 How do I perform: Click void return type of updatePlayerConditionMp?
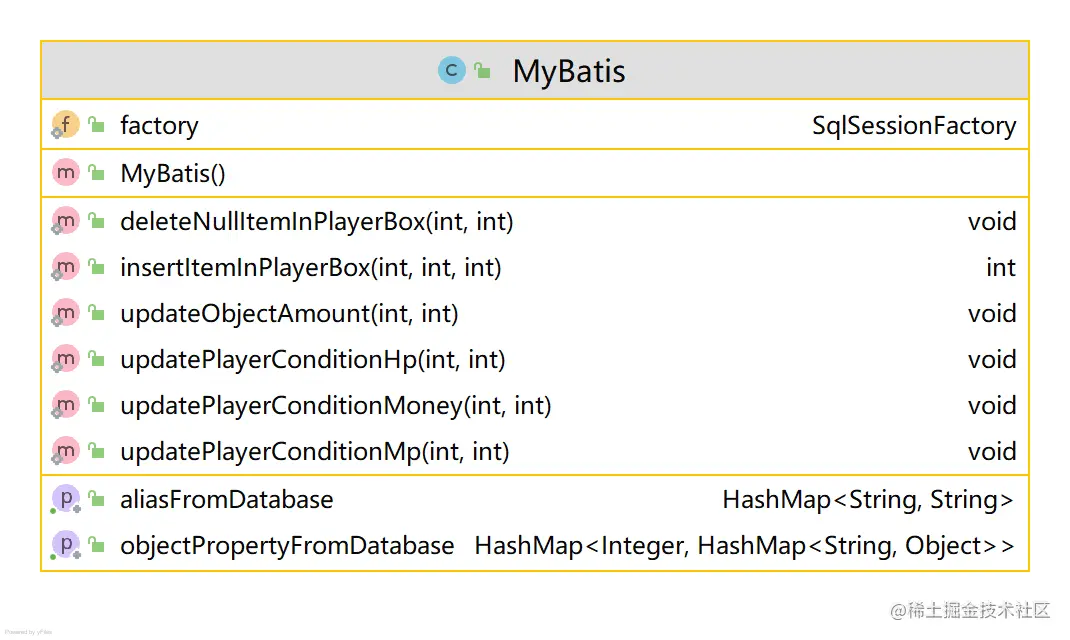coord(992,452)
